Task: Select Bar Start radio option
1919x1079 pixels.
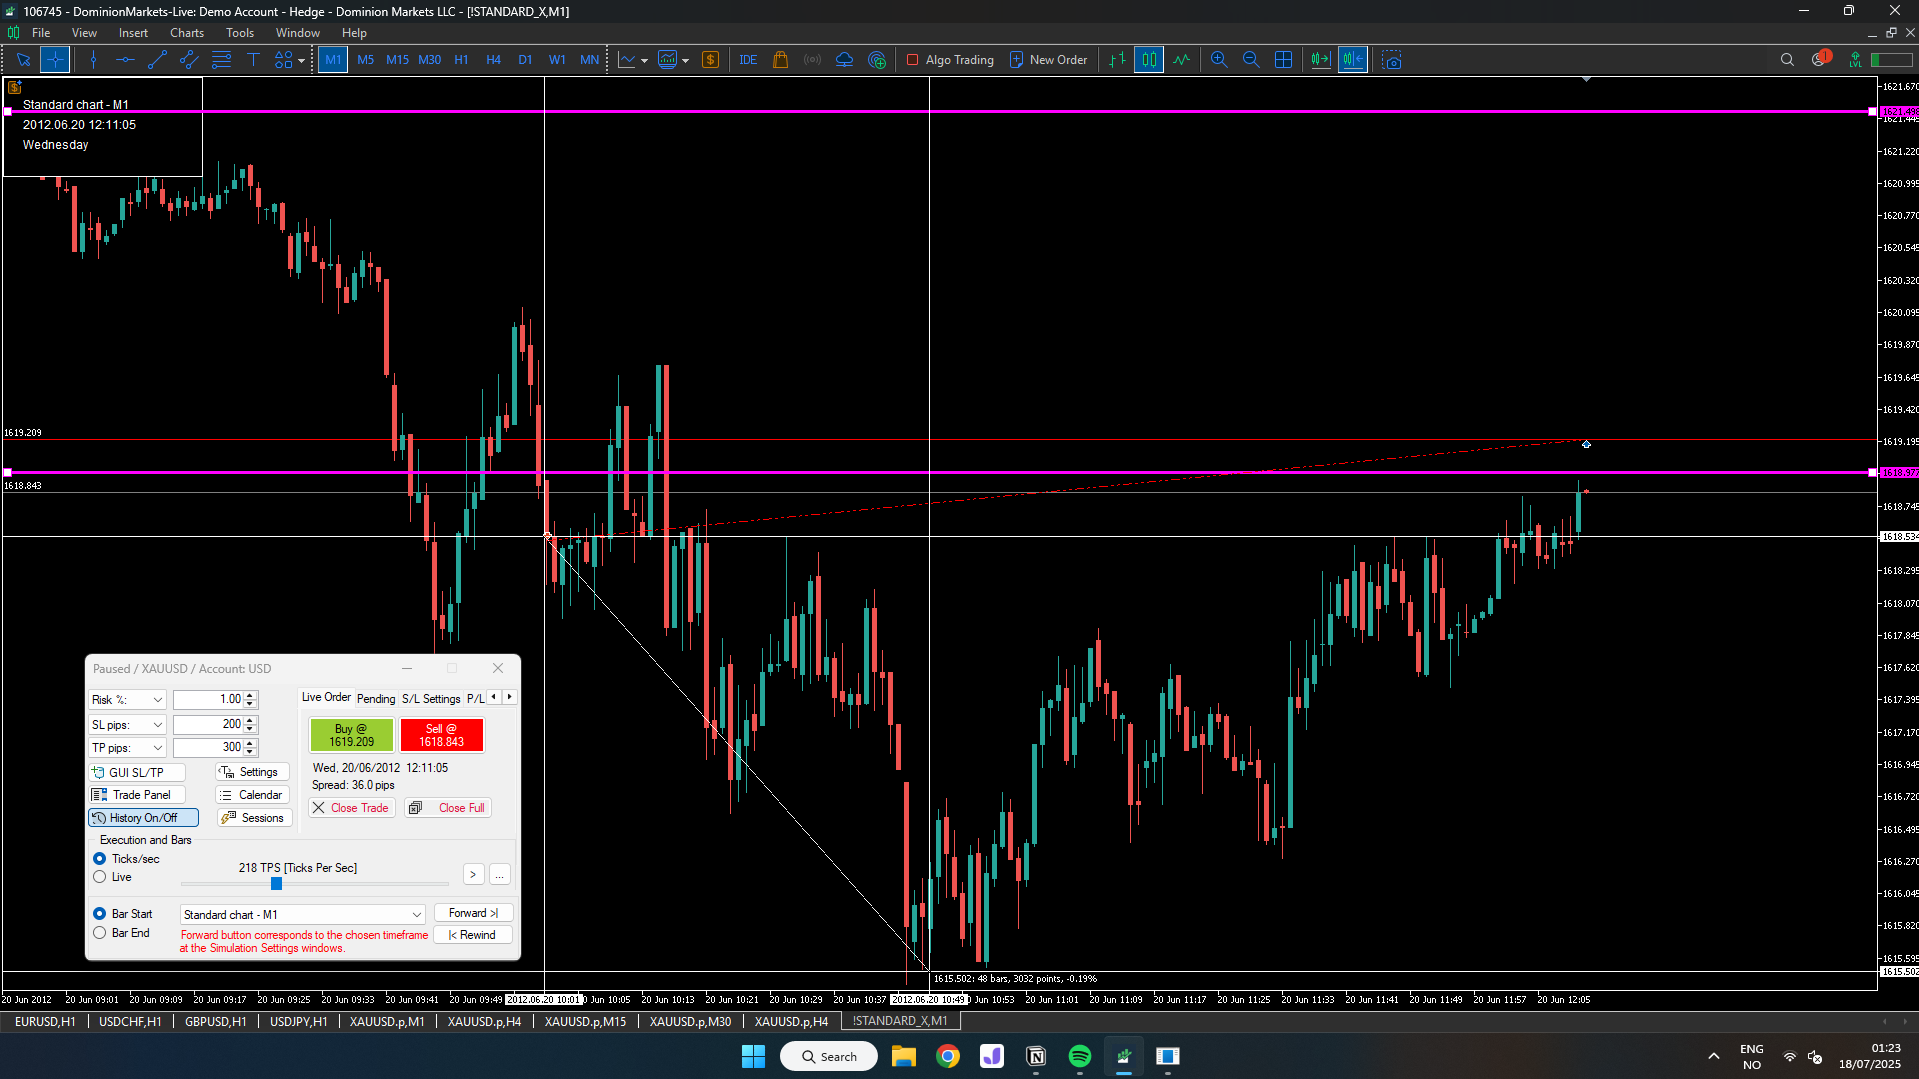Action: tap(99, 914)
